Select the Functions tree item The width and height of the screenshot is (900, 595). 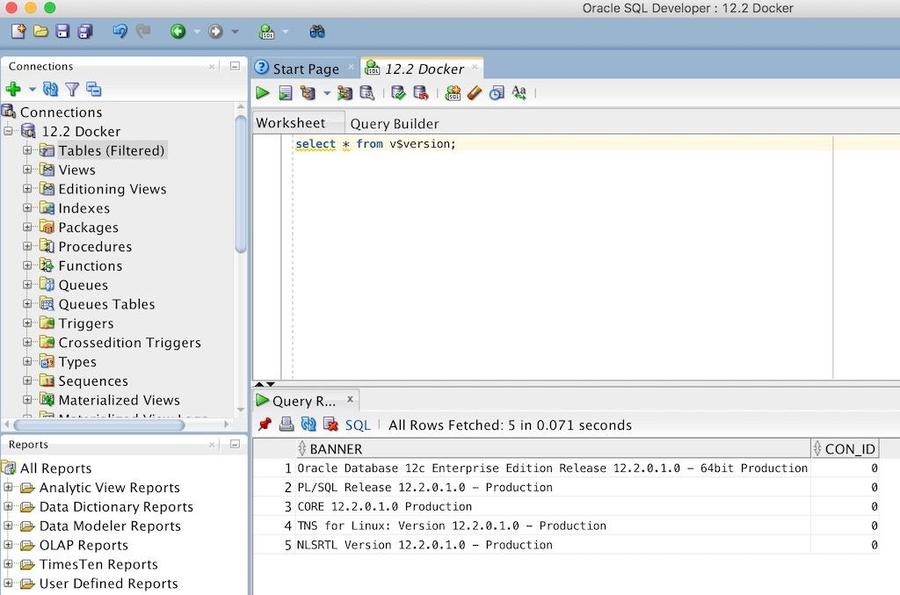click(90, 266)
